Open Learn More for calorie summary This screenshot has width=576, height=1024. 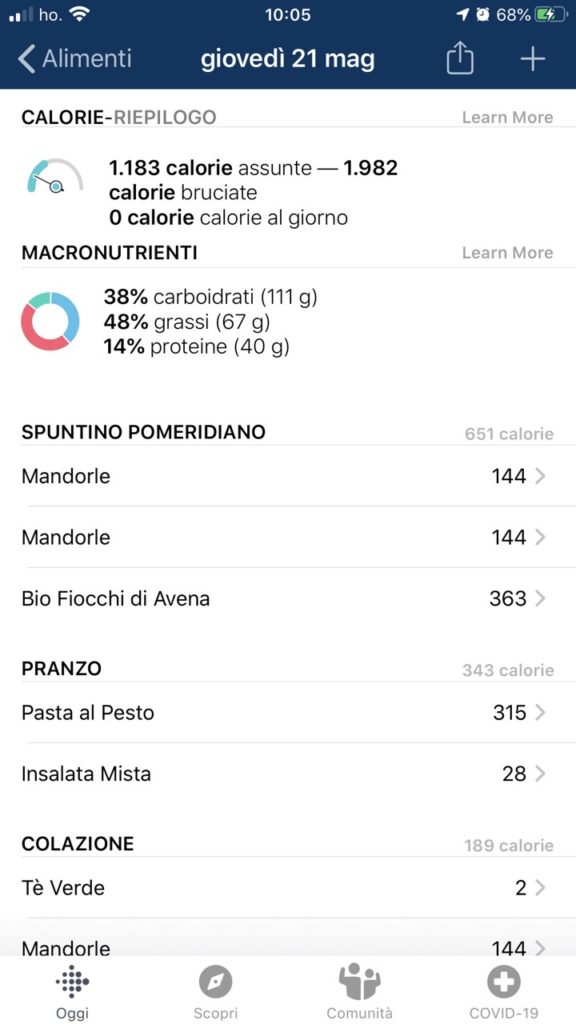point(507,118)
